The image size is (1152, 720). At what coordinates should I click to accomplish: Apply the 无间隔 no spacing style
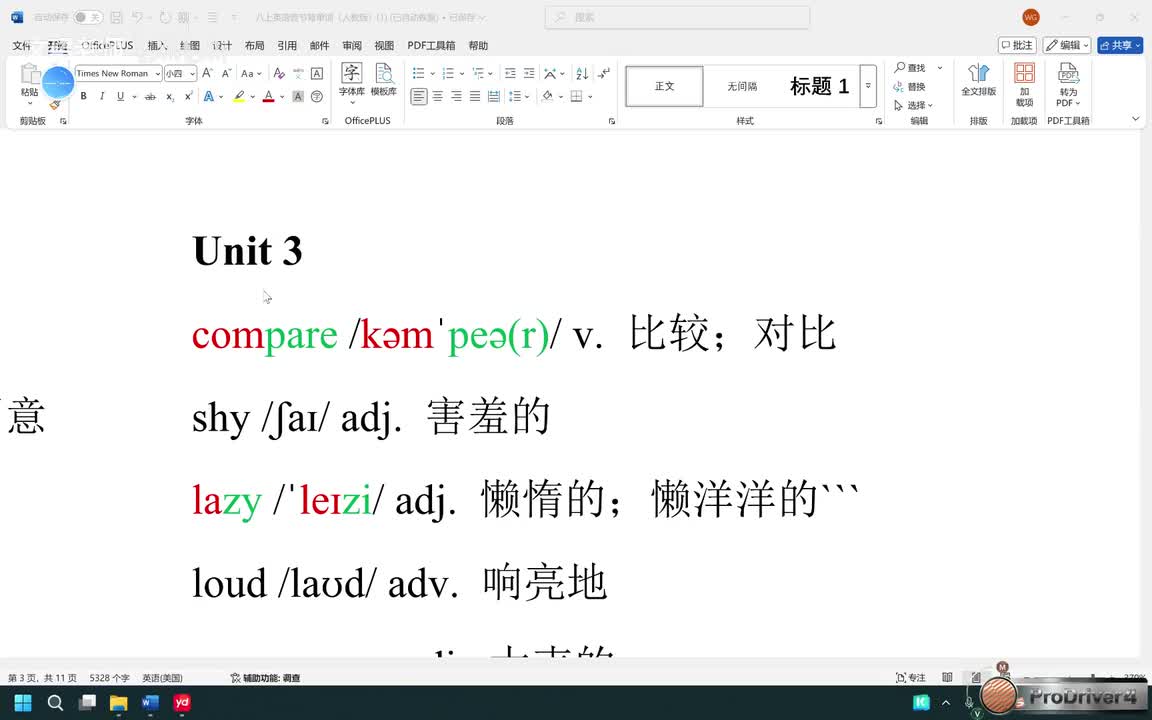742,86
